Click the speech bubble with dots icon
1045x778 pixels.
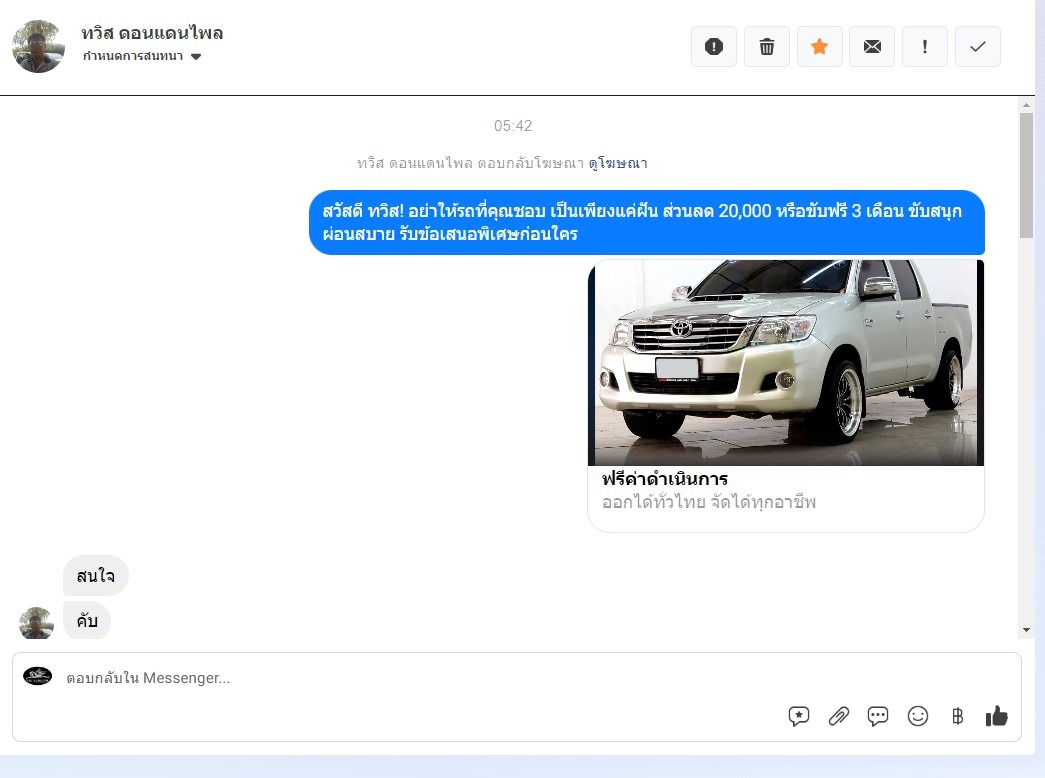click(878, 716)
